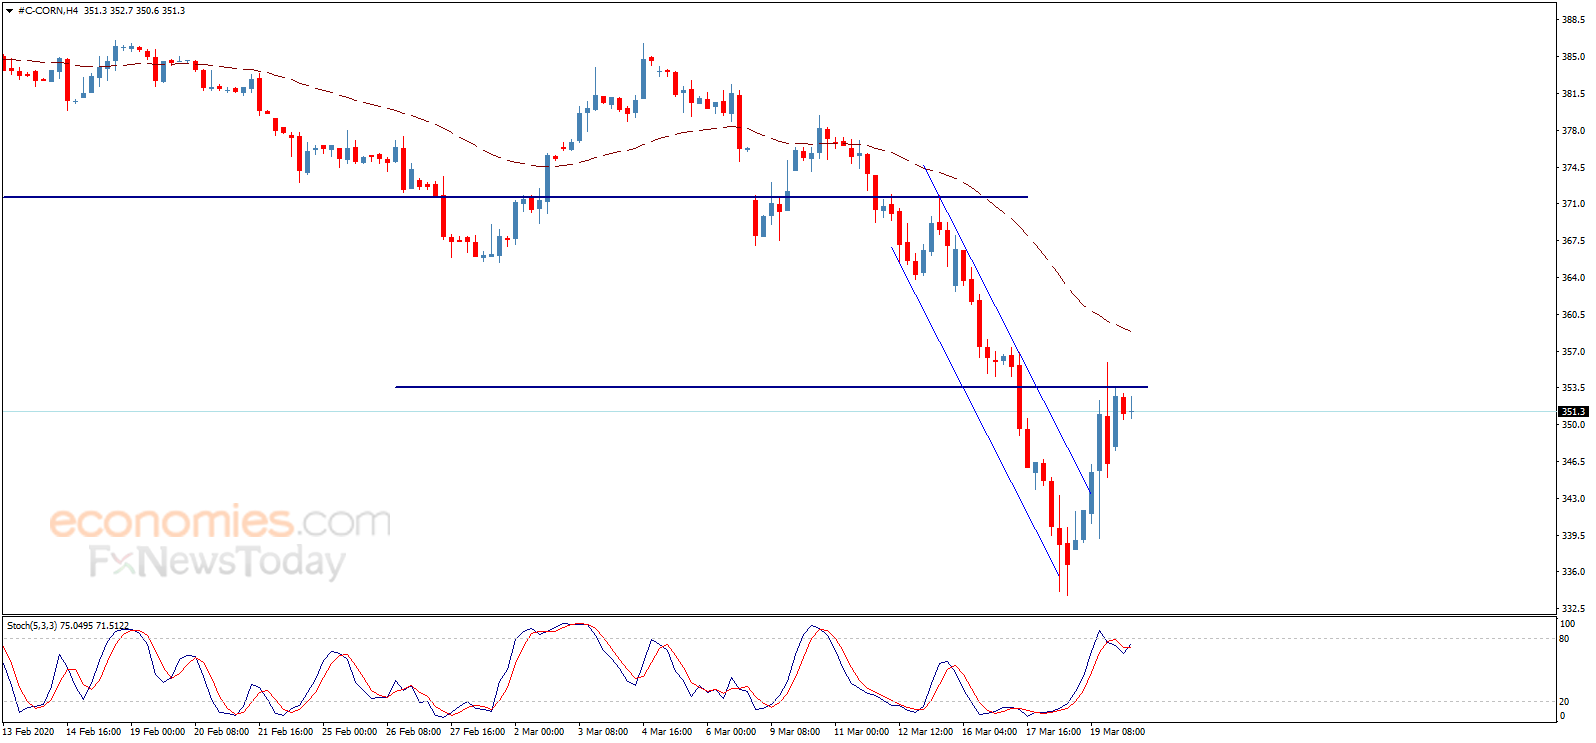Click the 25 Feb 00:00 time label
The height and width of the screenshot is (743, 1596).
pos(349,732)
